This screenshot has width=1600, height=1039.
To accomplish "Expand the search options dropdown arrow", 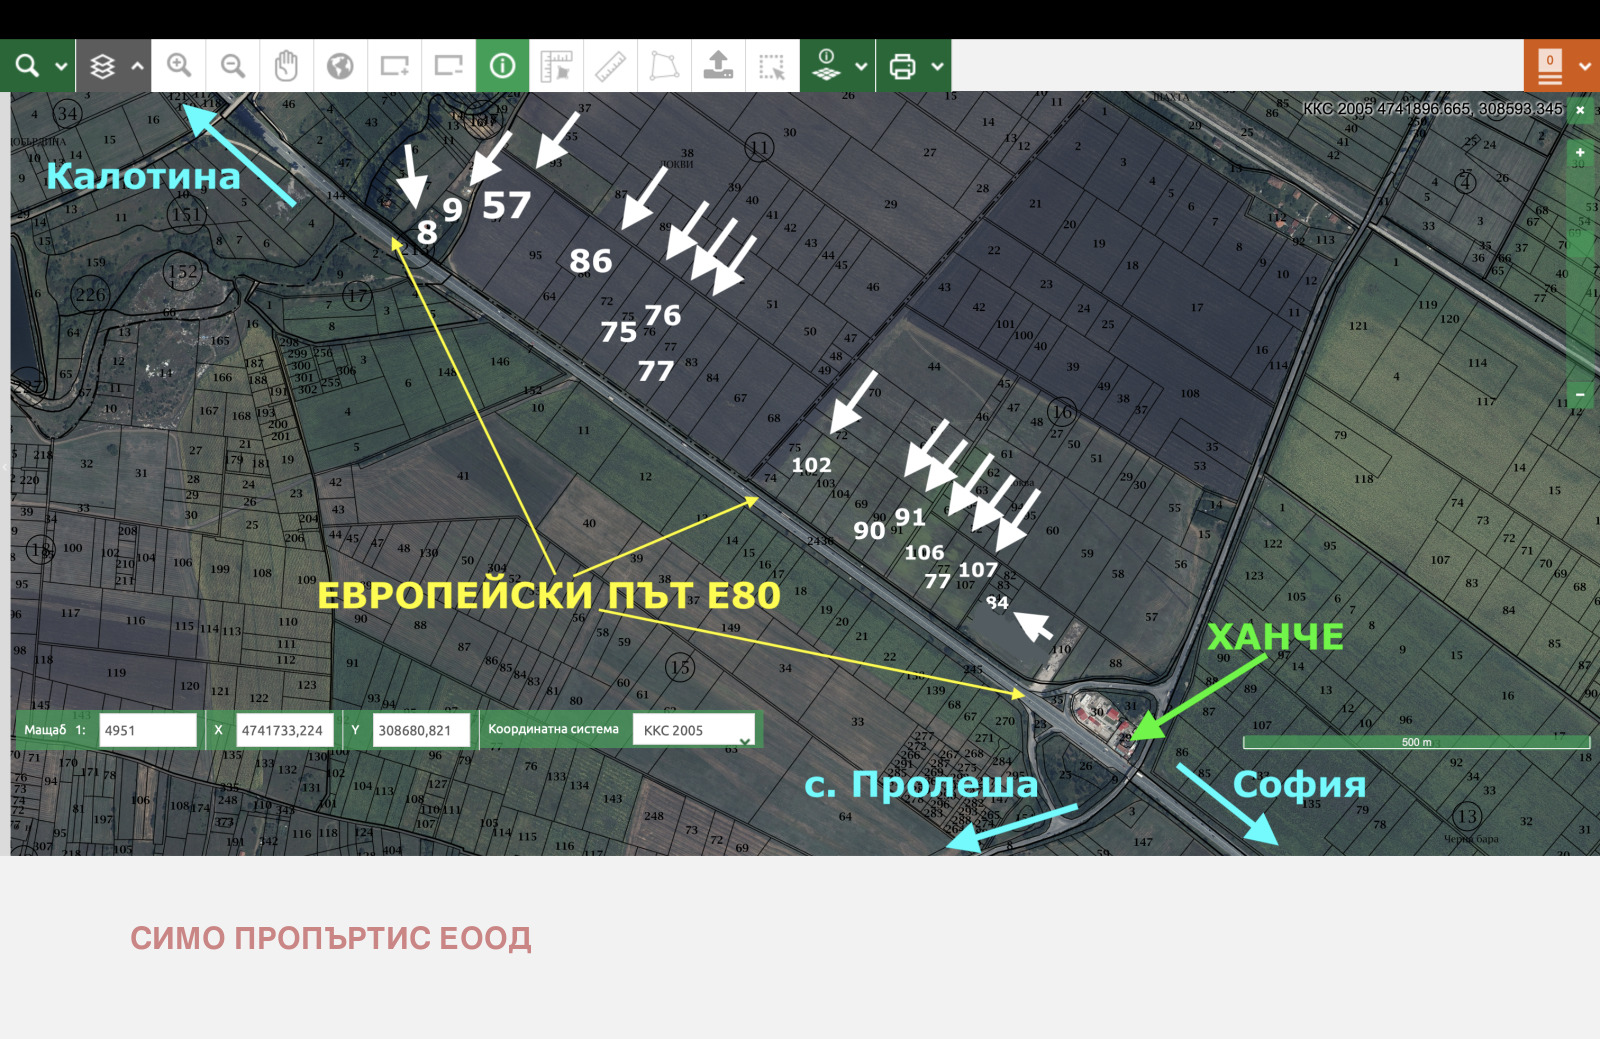I will coord(61,67).
